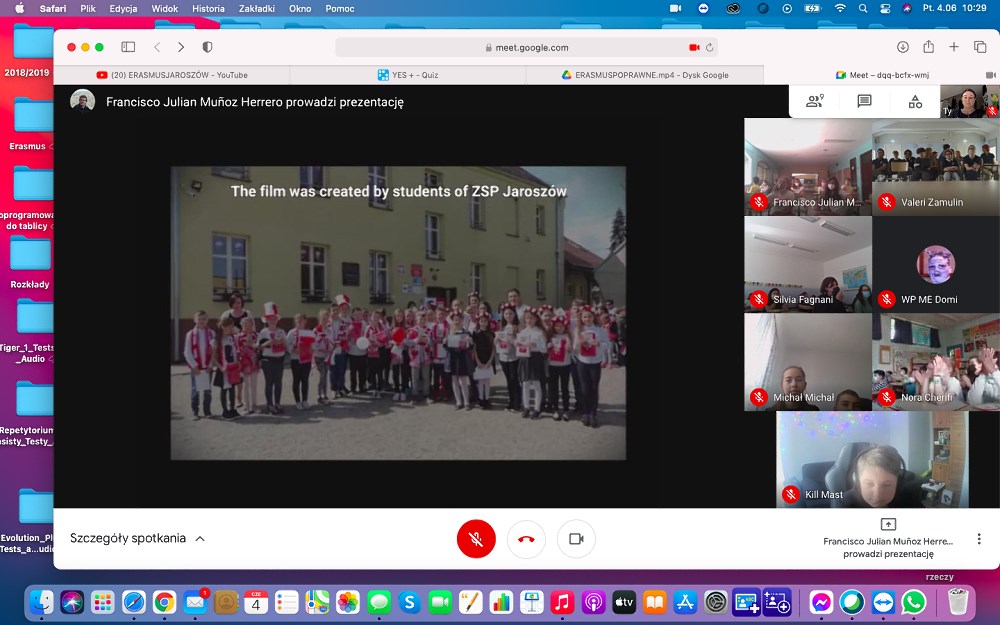1000x625 pixels.
Task: Open the Zakładki menu in menu bar
Action: pos(256,8)
